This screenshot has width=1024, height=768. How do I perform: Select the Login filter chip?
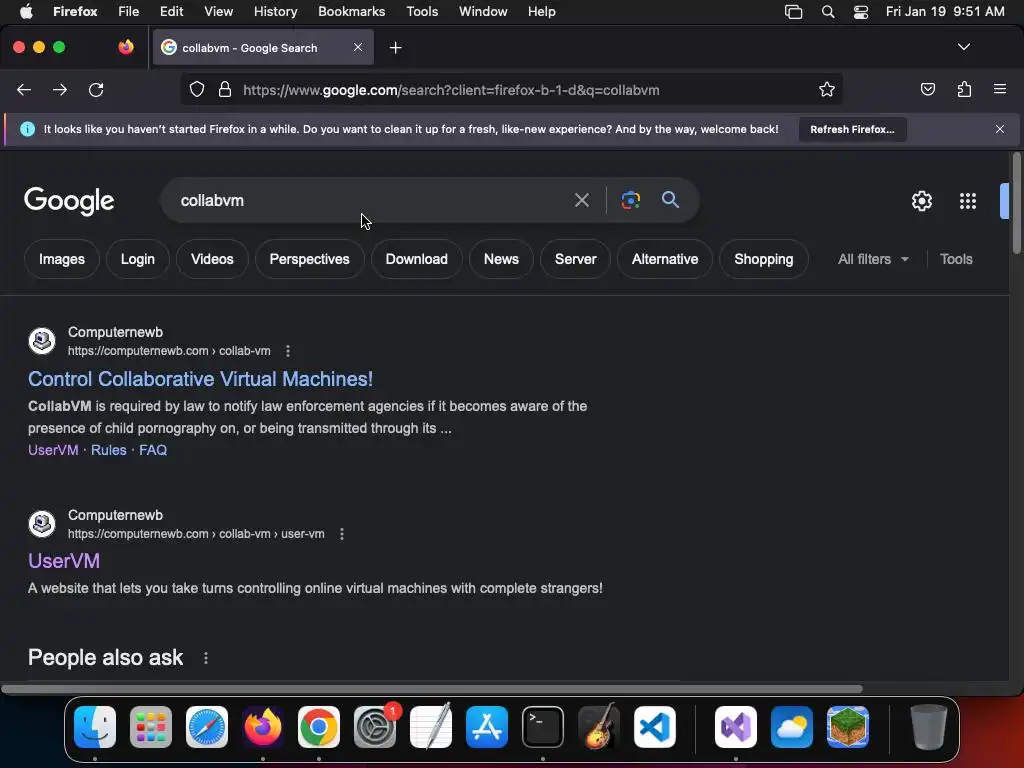138,259
